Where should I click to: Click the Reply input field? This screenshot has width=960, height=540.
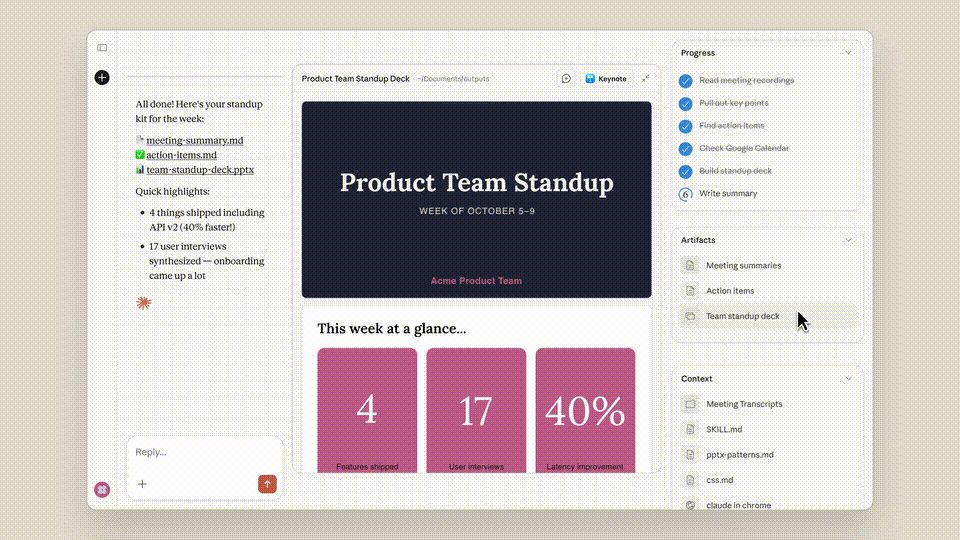click(204, 452)
